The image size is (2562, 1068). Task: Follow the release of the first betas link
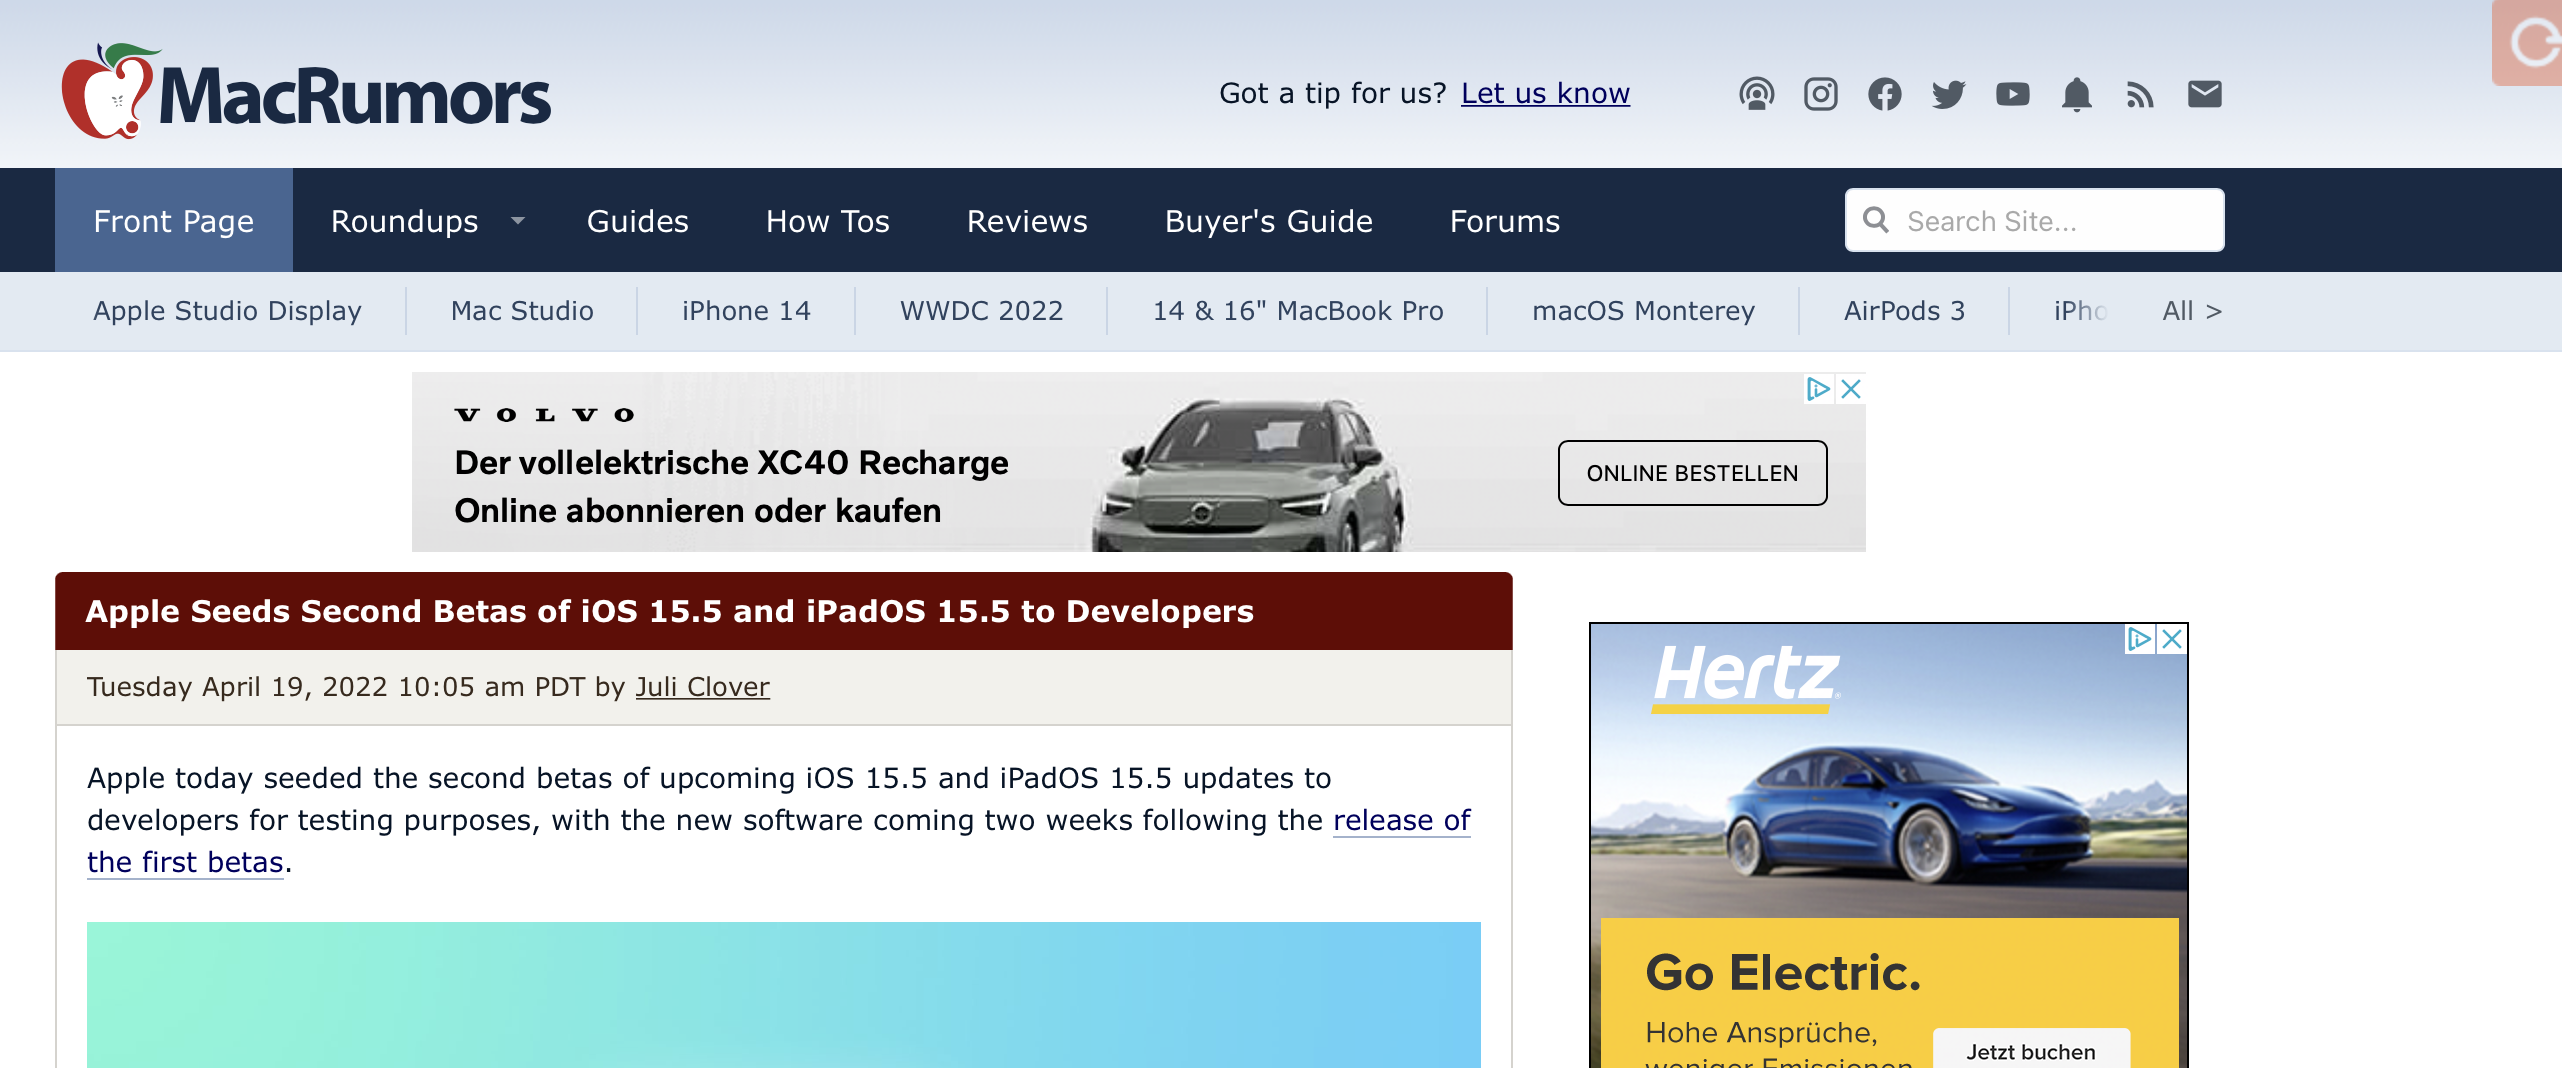[1401, 820]
